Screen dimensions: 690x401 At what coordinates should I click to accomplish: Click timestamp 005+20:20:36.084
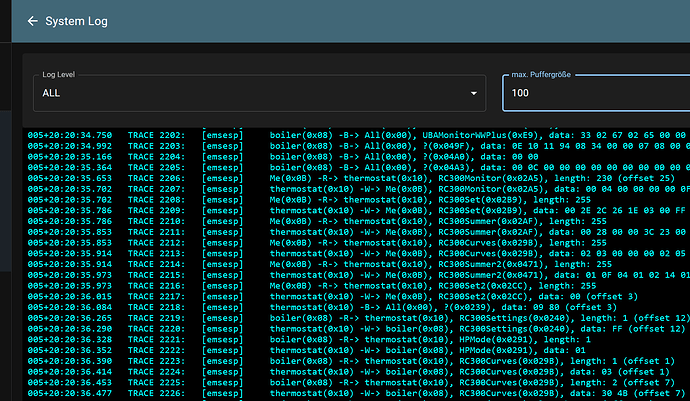(70, 307)
